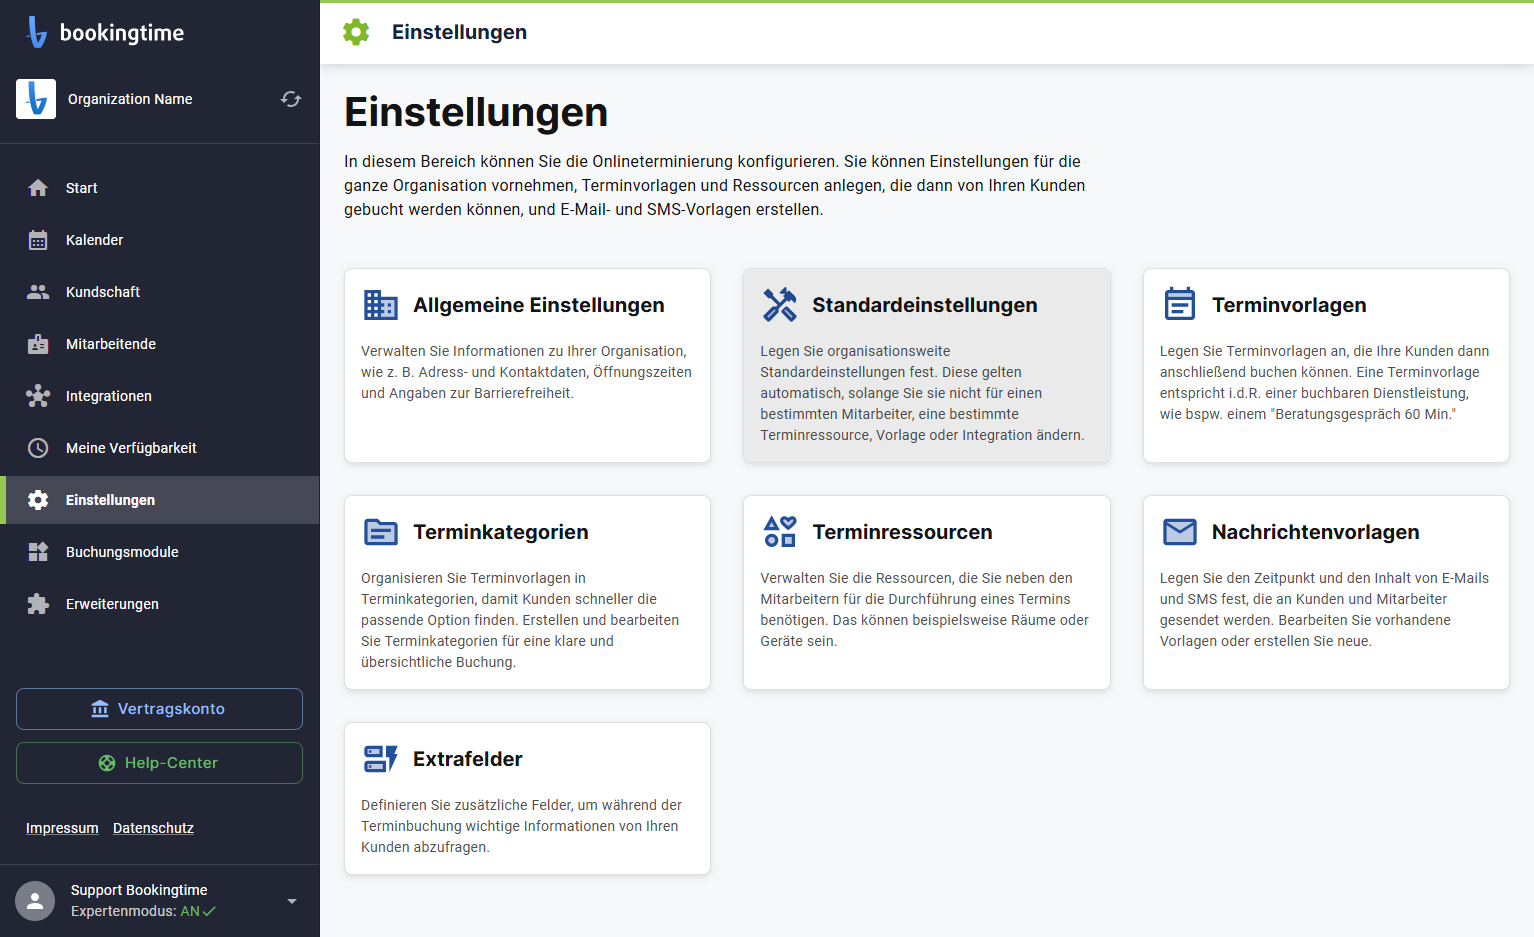The width and height of the screenshot is (1534, 937).
Task: Open the Allgemeine Einstellungen card title
Action: click(538, 305)
